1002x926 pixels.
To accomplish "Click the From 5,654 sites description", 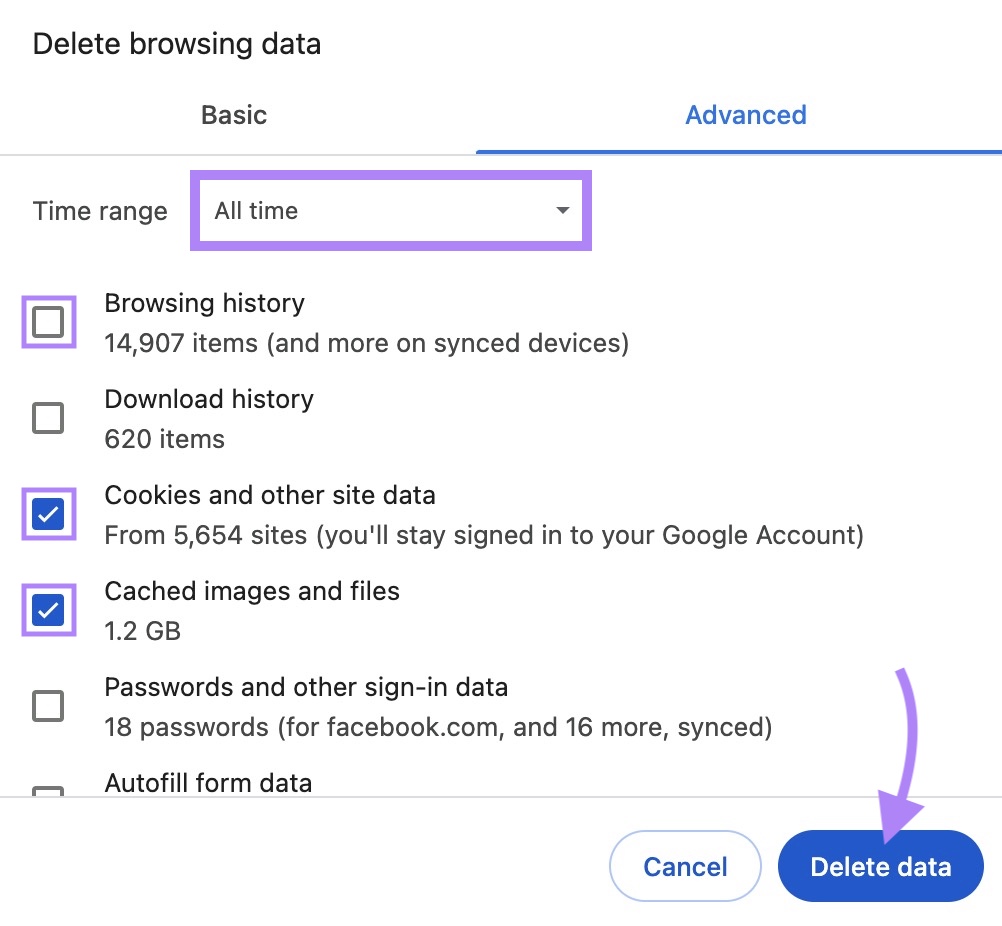I will (x=483, y=535).
